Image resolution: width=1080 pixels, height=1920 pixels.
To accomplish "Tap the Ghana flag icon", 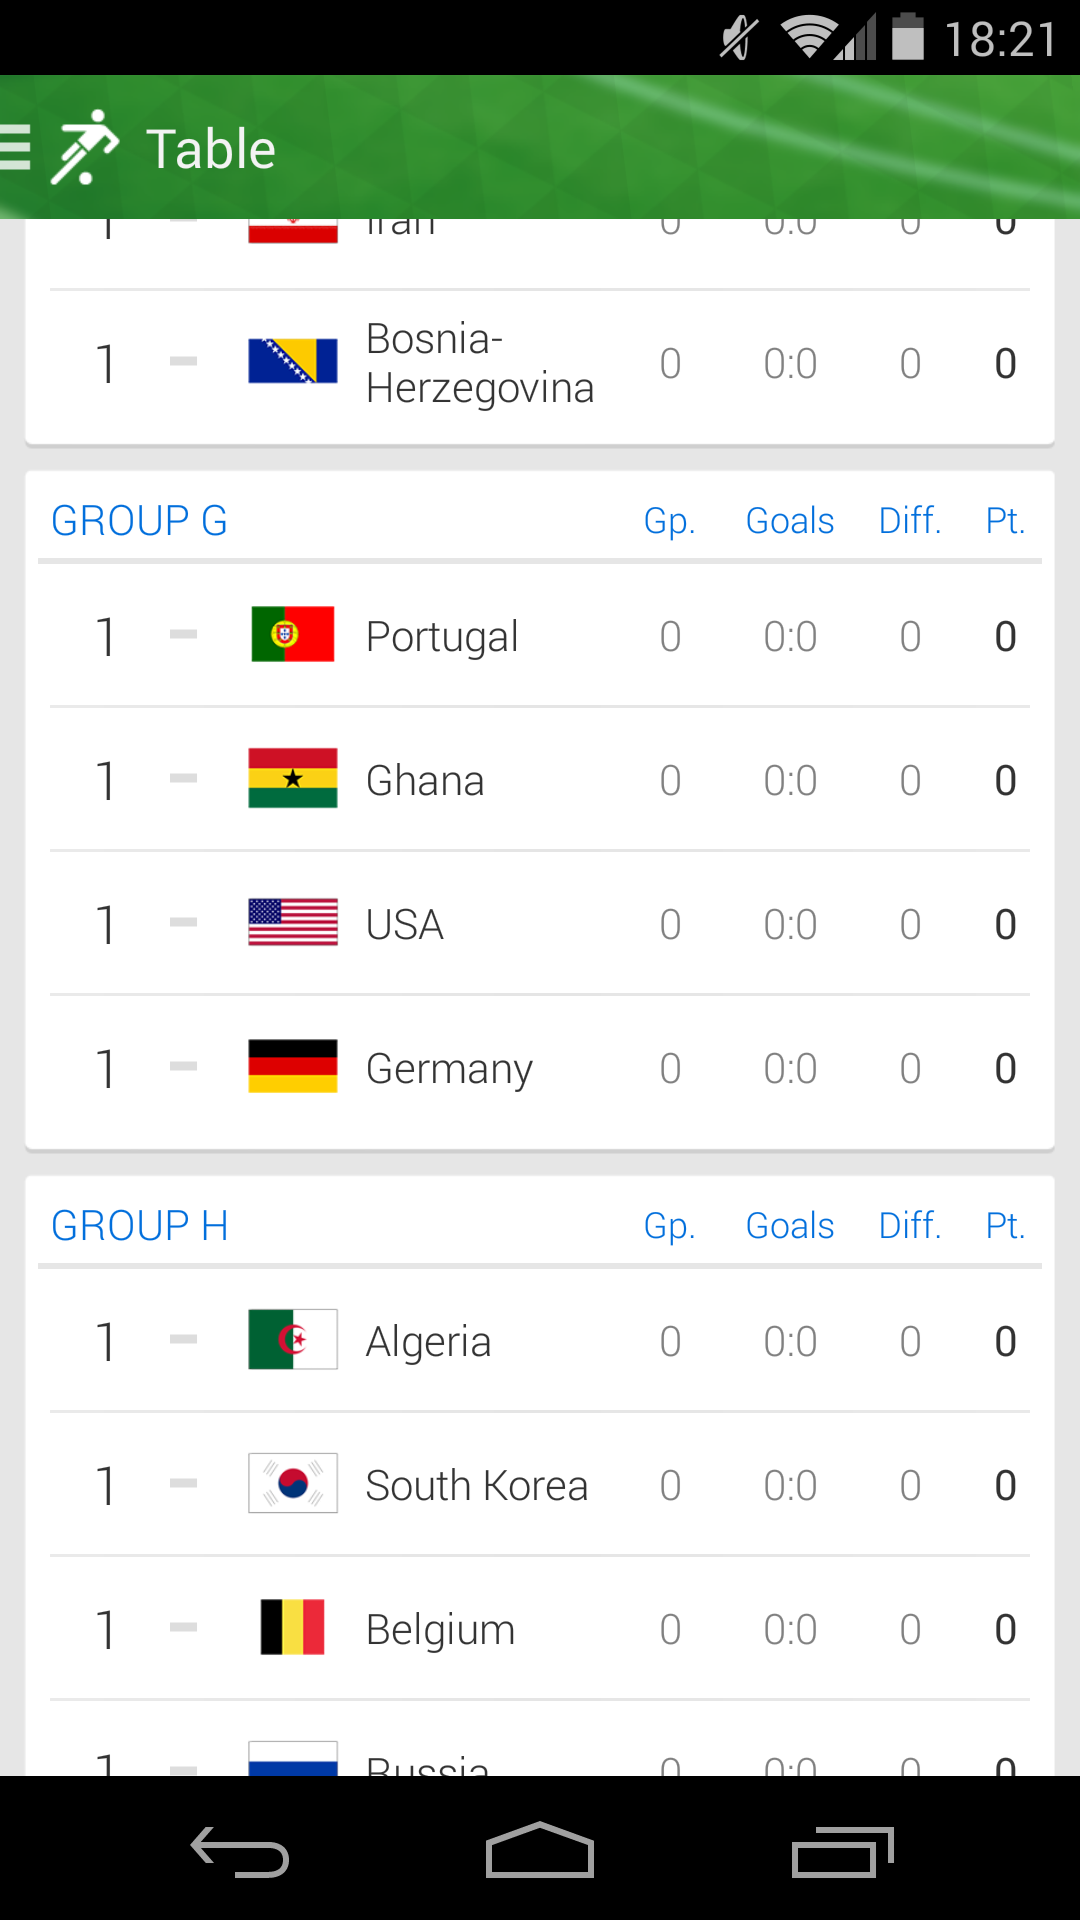I will click(292, 778).
